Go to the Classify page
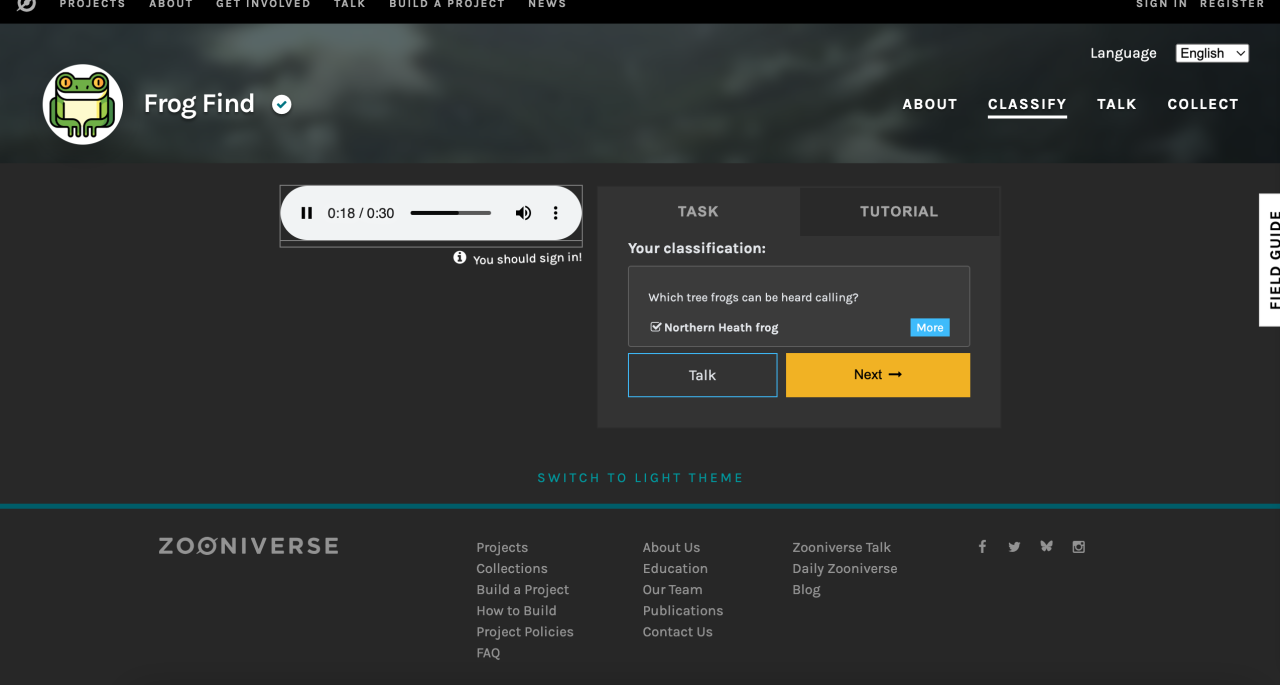The image size is (1280, 685). (x=1027, y=104)
